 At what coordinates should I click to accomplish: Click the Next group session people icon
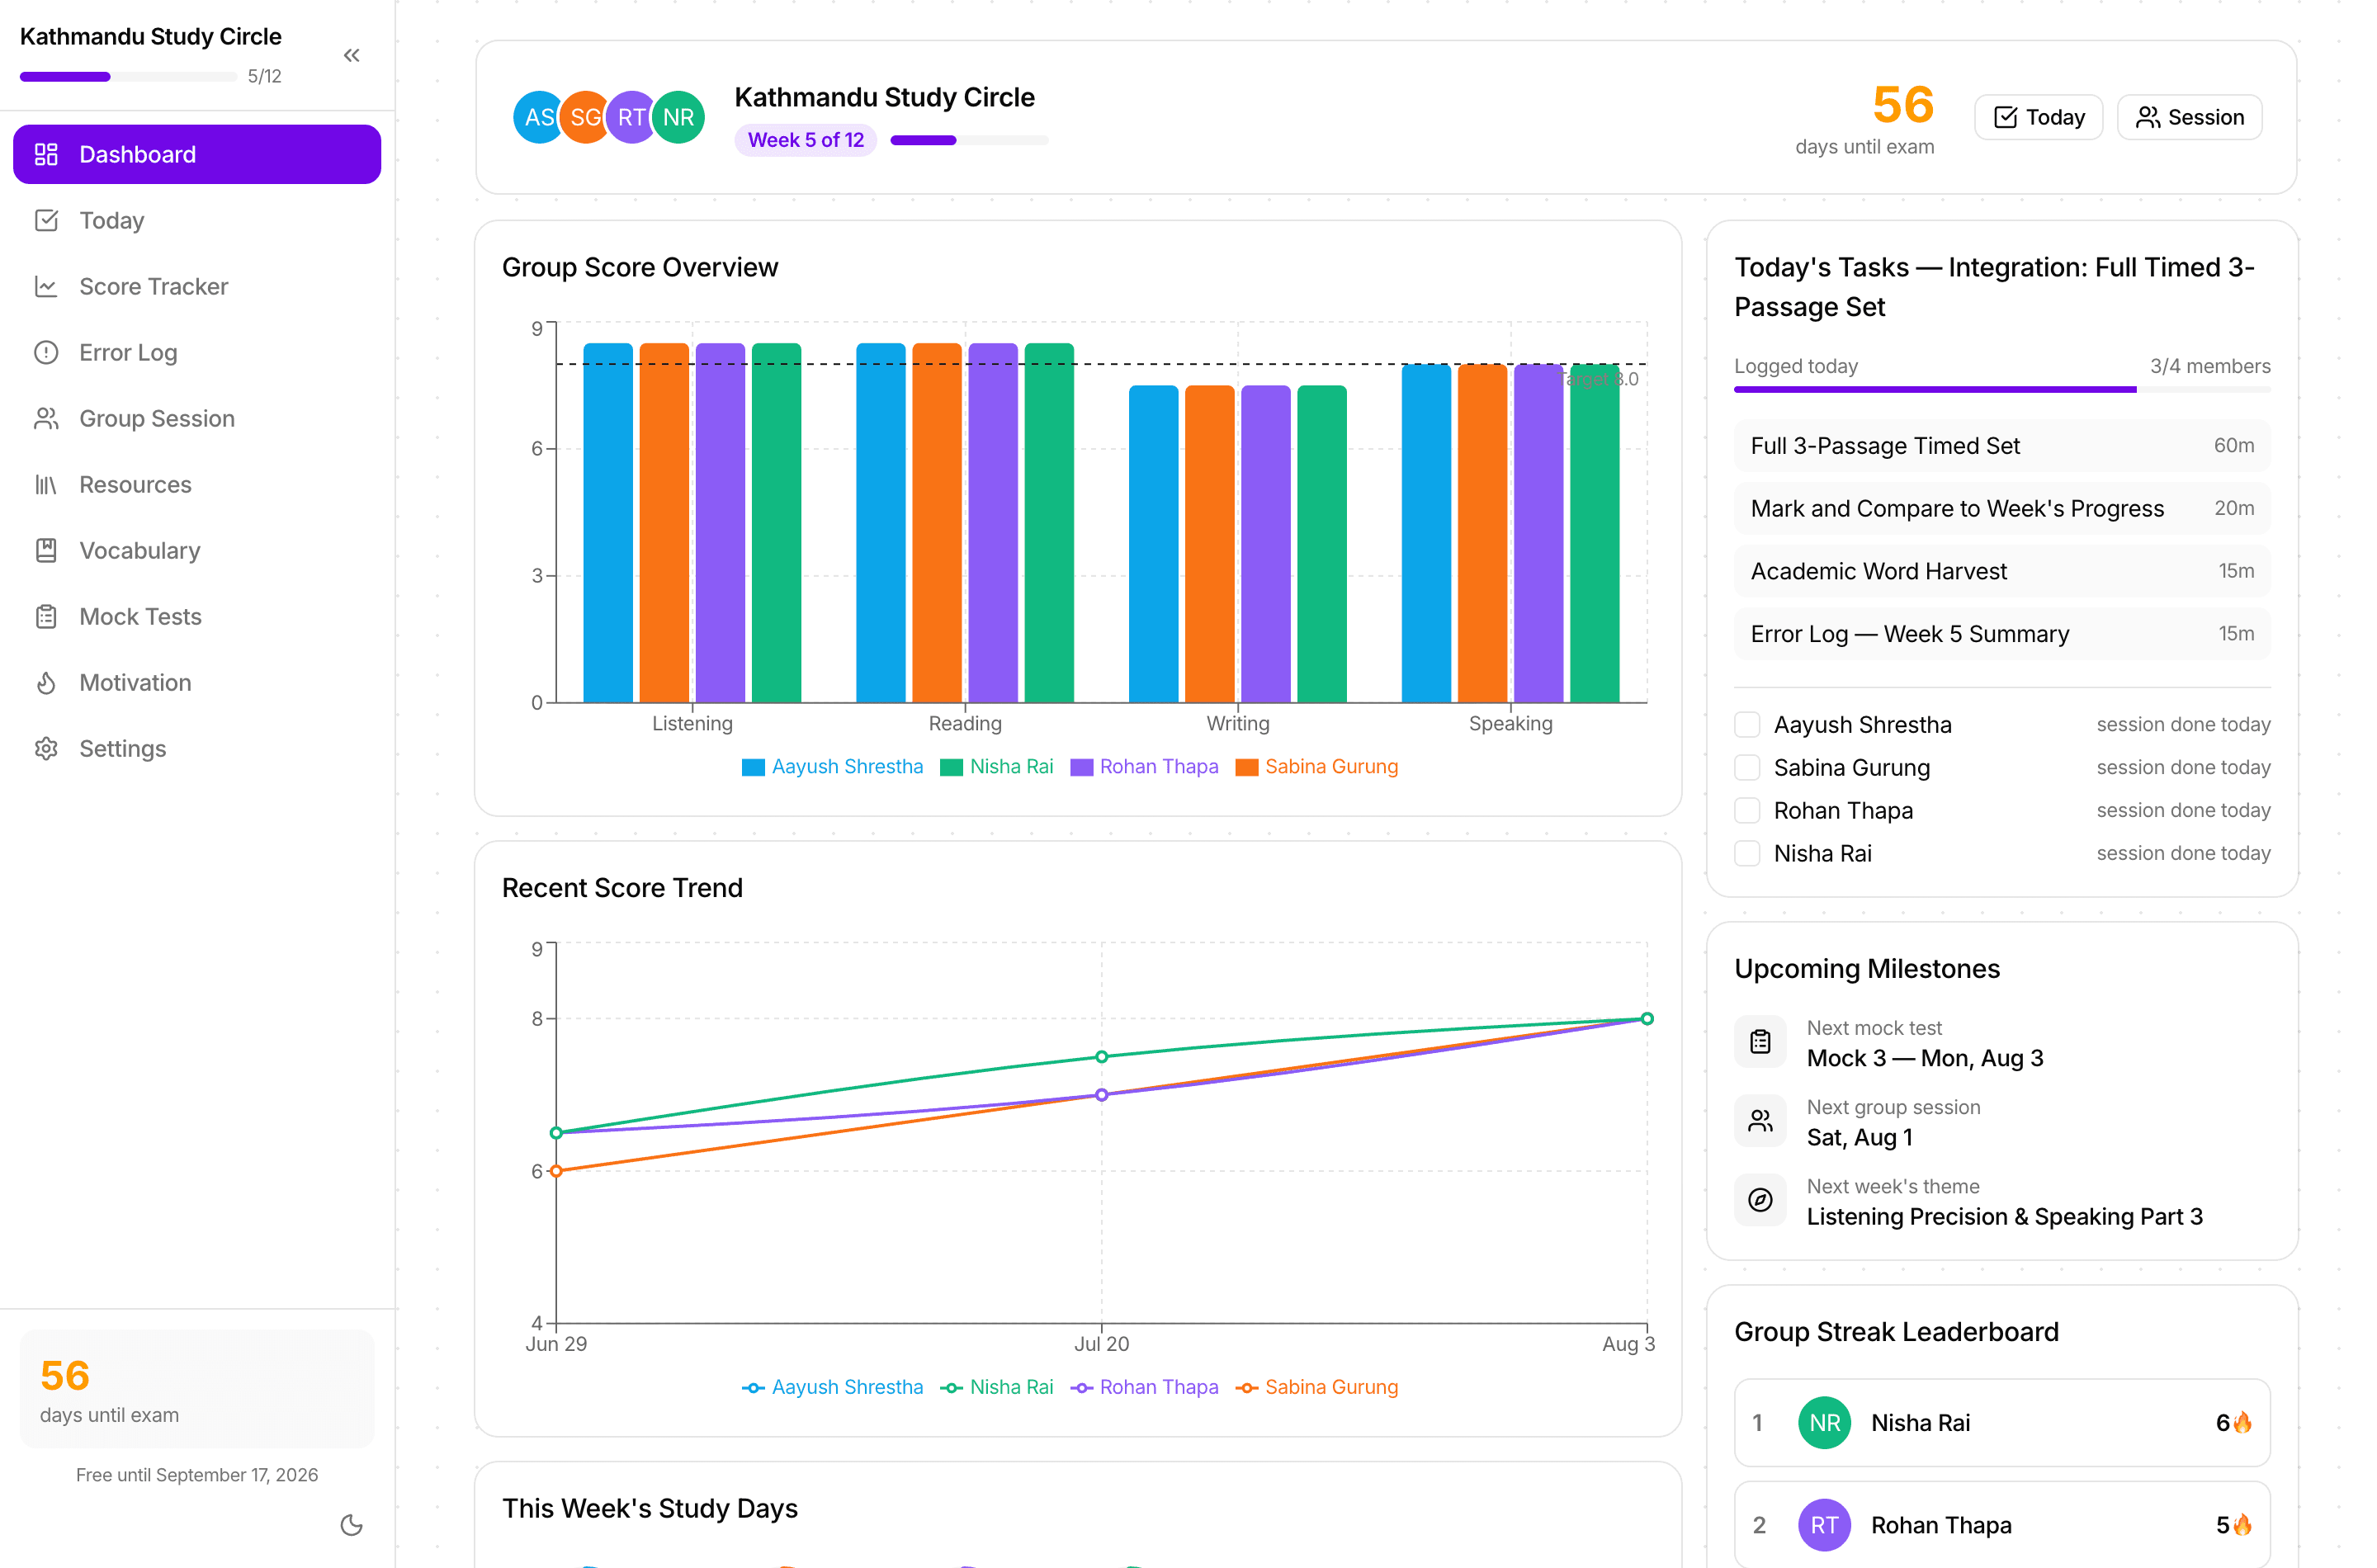tap(1760, 1121)
